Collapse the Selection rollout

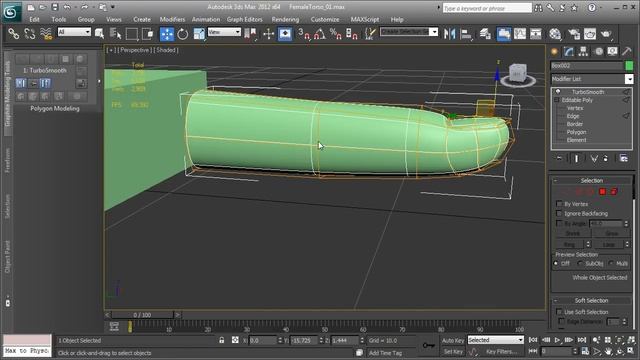coord(556,180)
